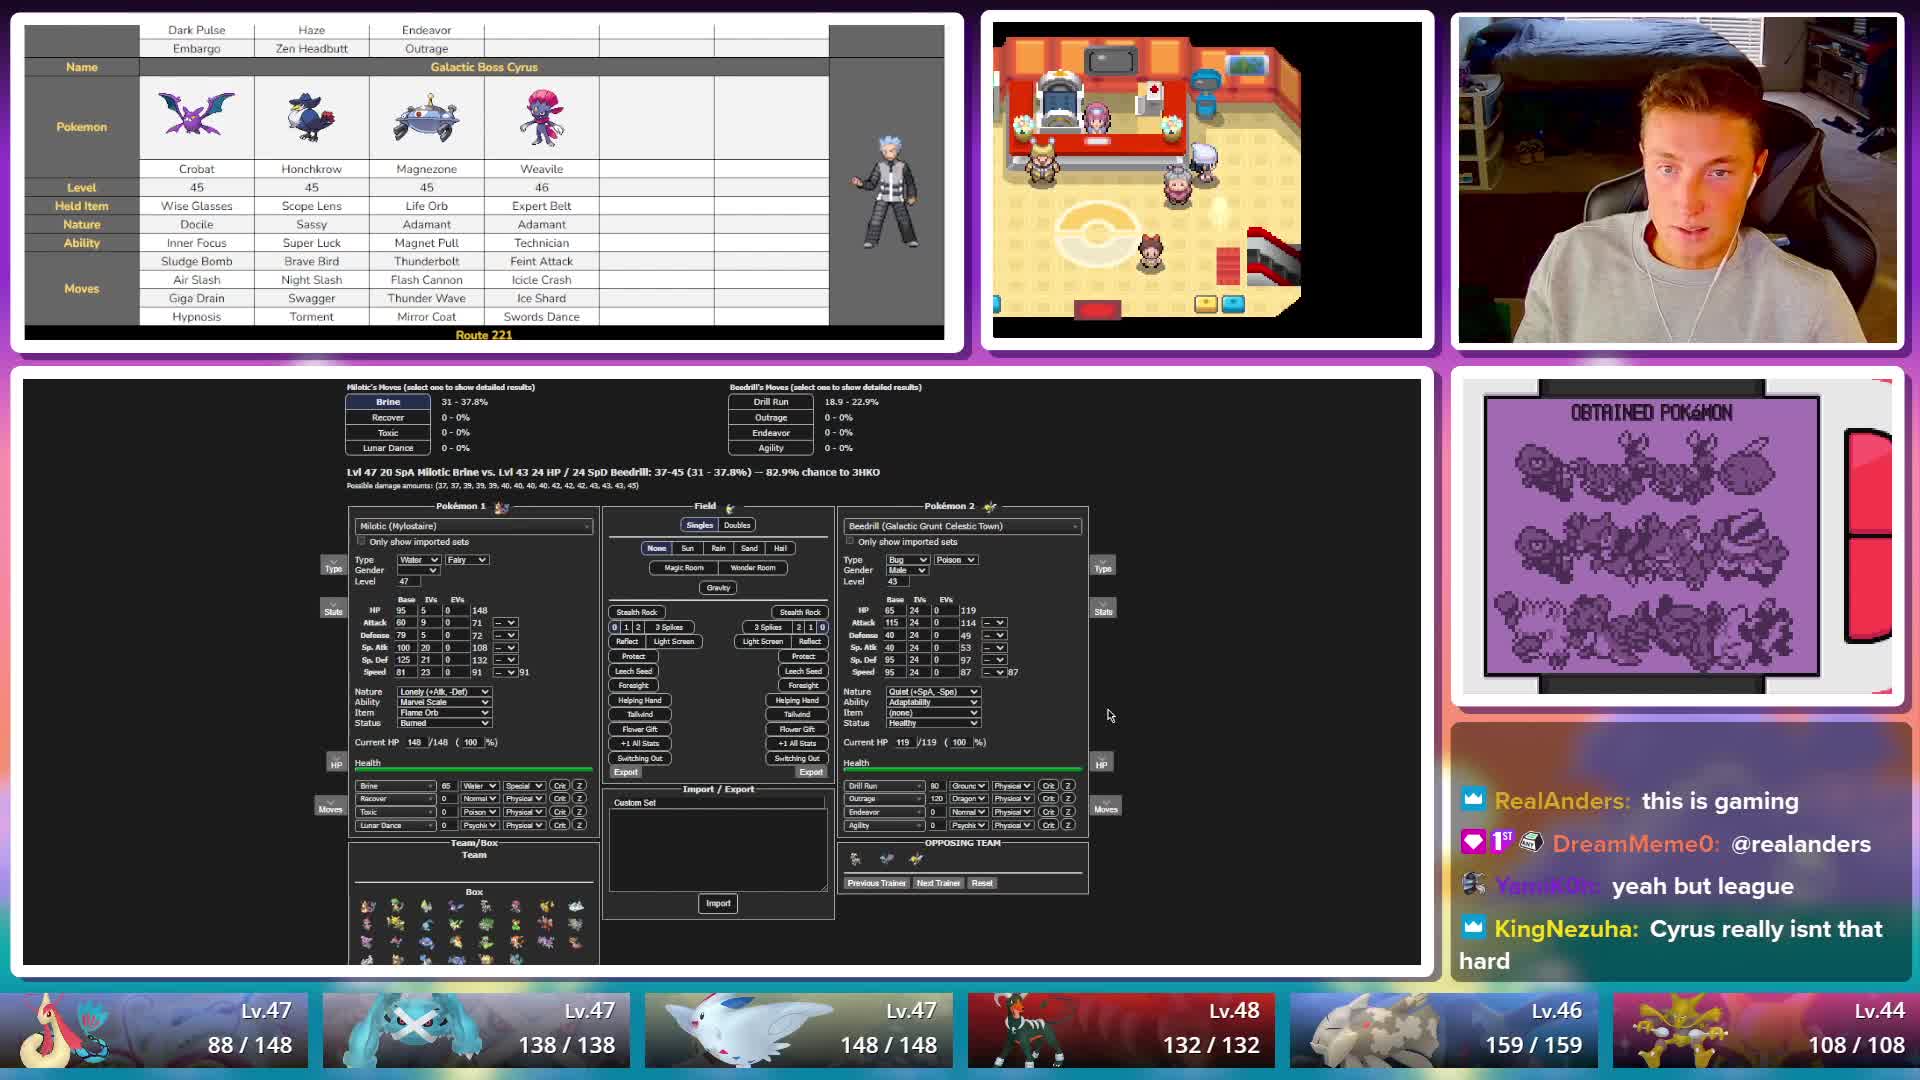Toggle Crit on Beedrill's Drill Run

1048,786
